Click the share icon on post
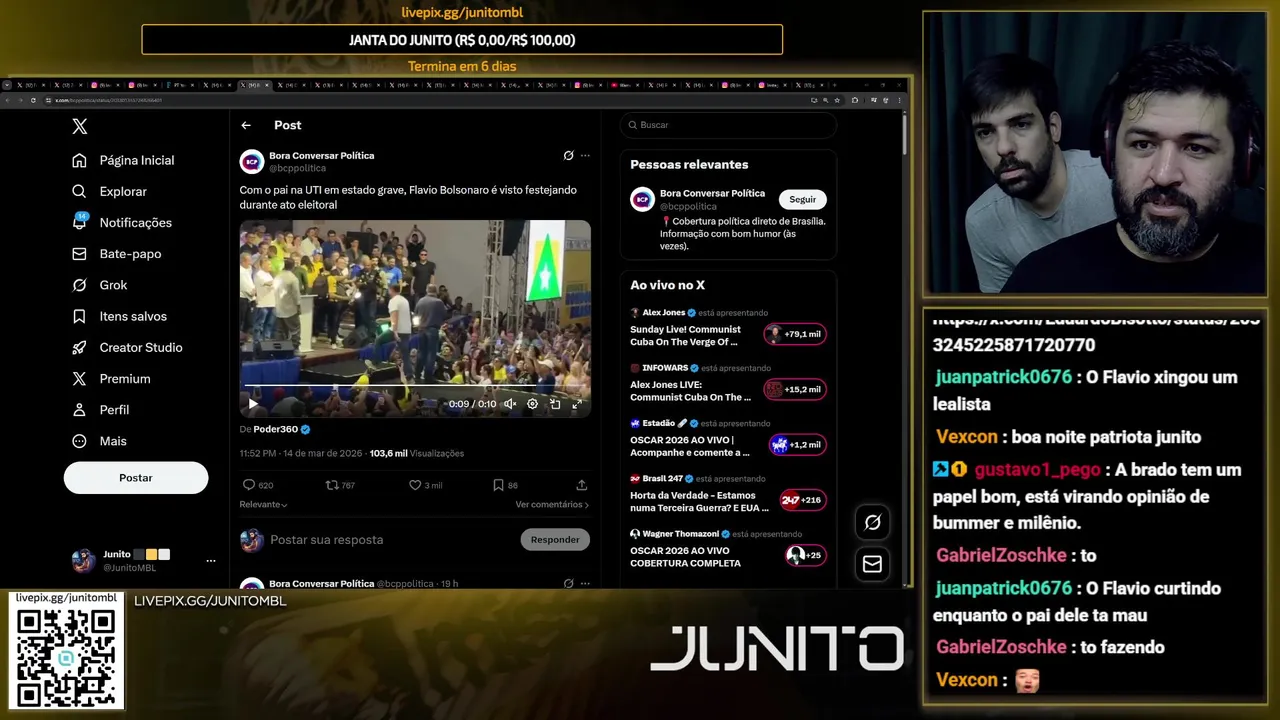Screen dimensions: 1280x720 582,485
